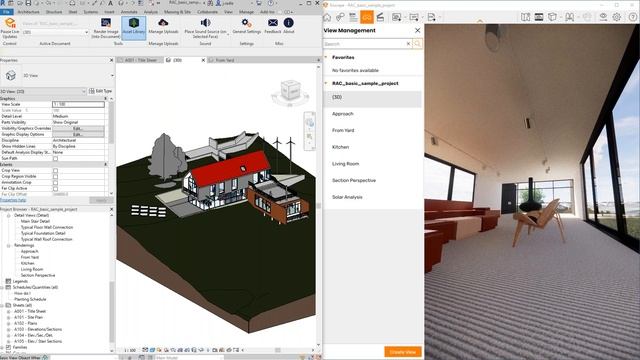The width and height of the screenshot is (640, 360).
Task: Toggle the Annotation Crop checkbox
Action: pos(56,182)
